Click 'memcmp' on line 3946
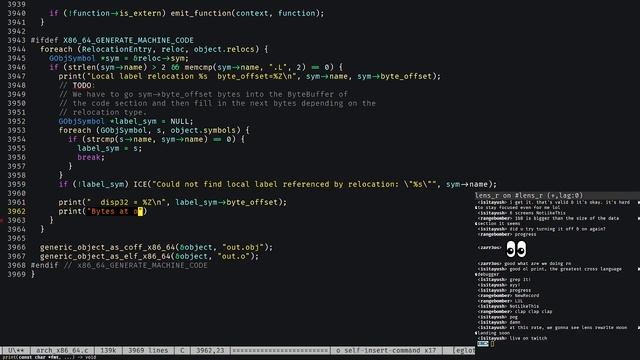 click(198, 67)
